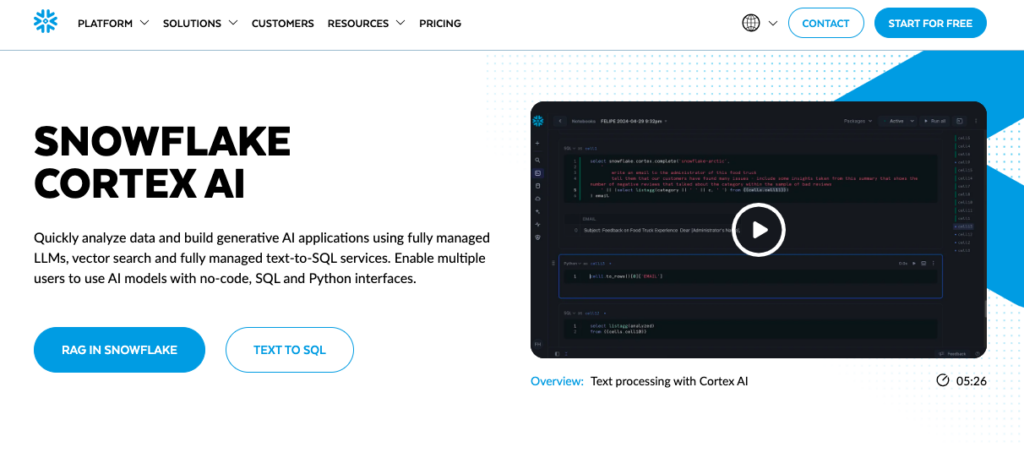Click the Snowflake logo inside video preview
Viewport: 1024px width, 458px height.
(x=538, y=121)
